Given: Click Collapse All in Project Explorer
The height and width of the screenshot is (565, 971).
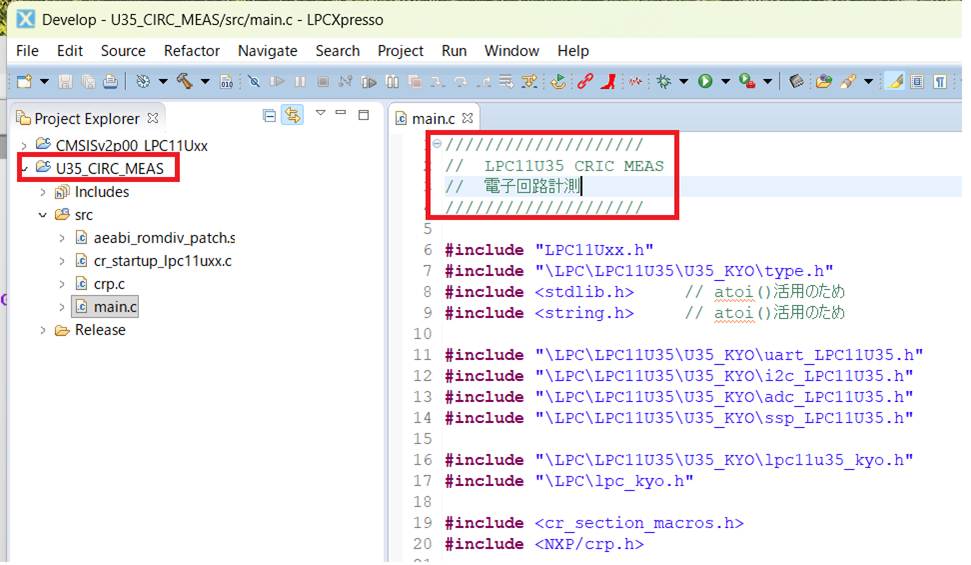Looking at the screenshot, I should 269,116.
